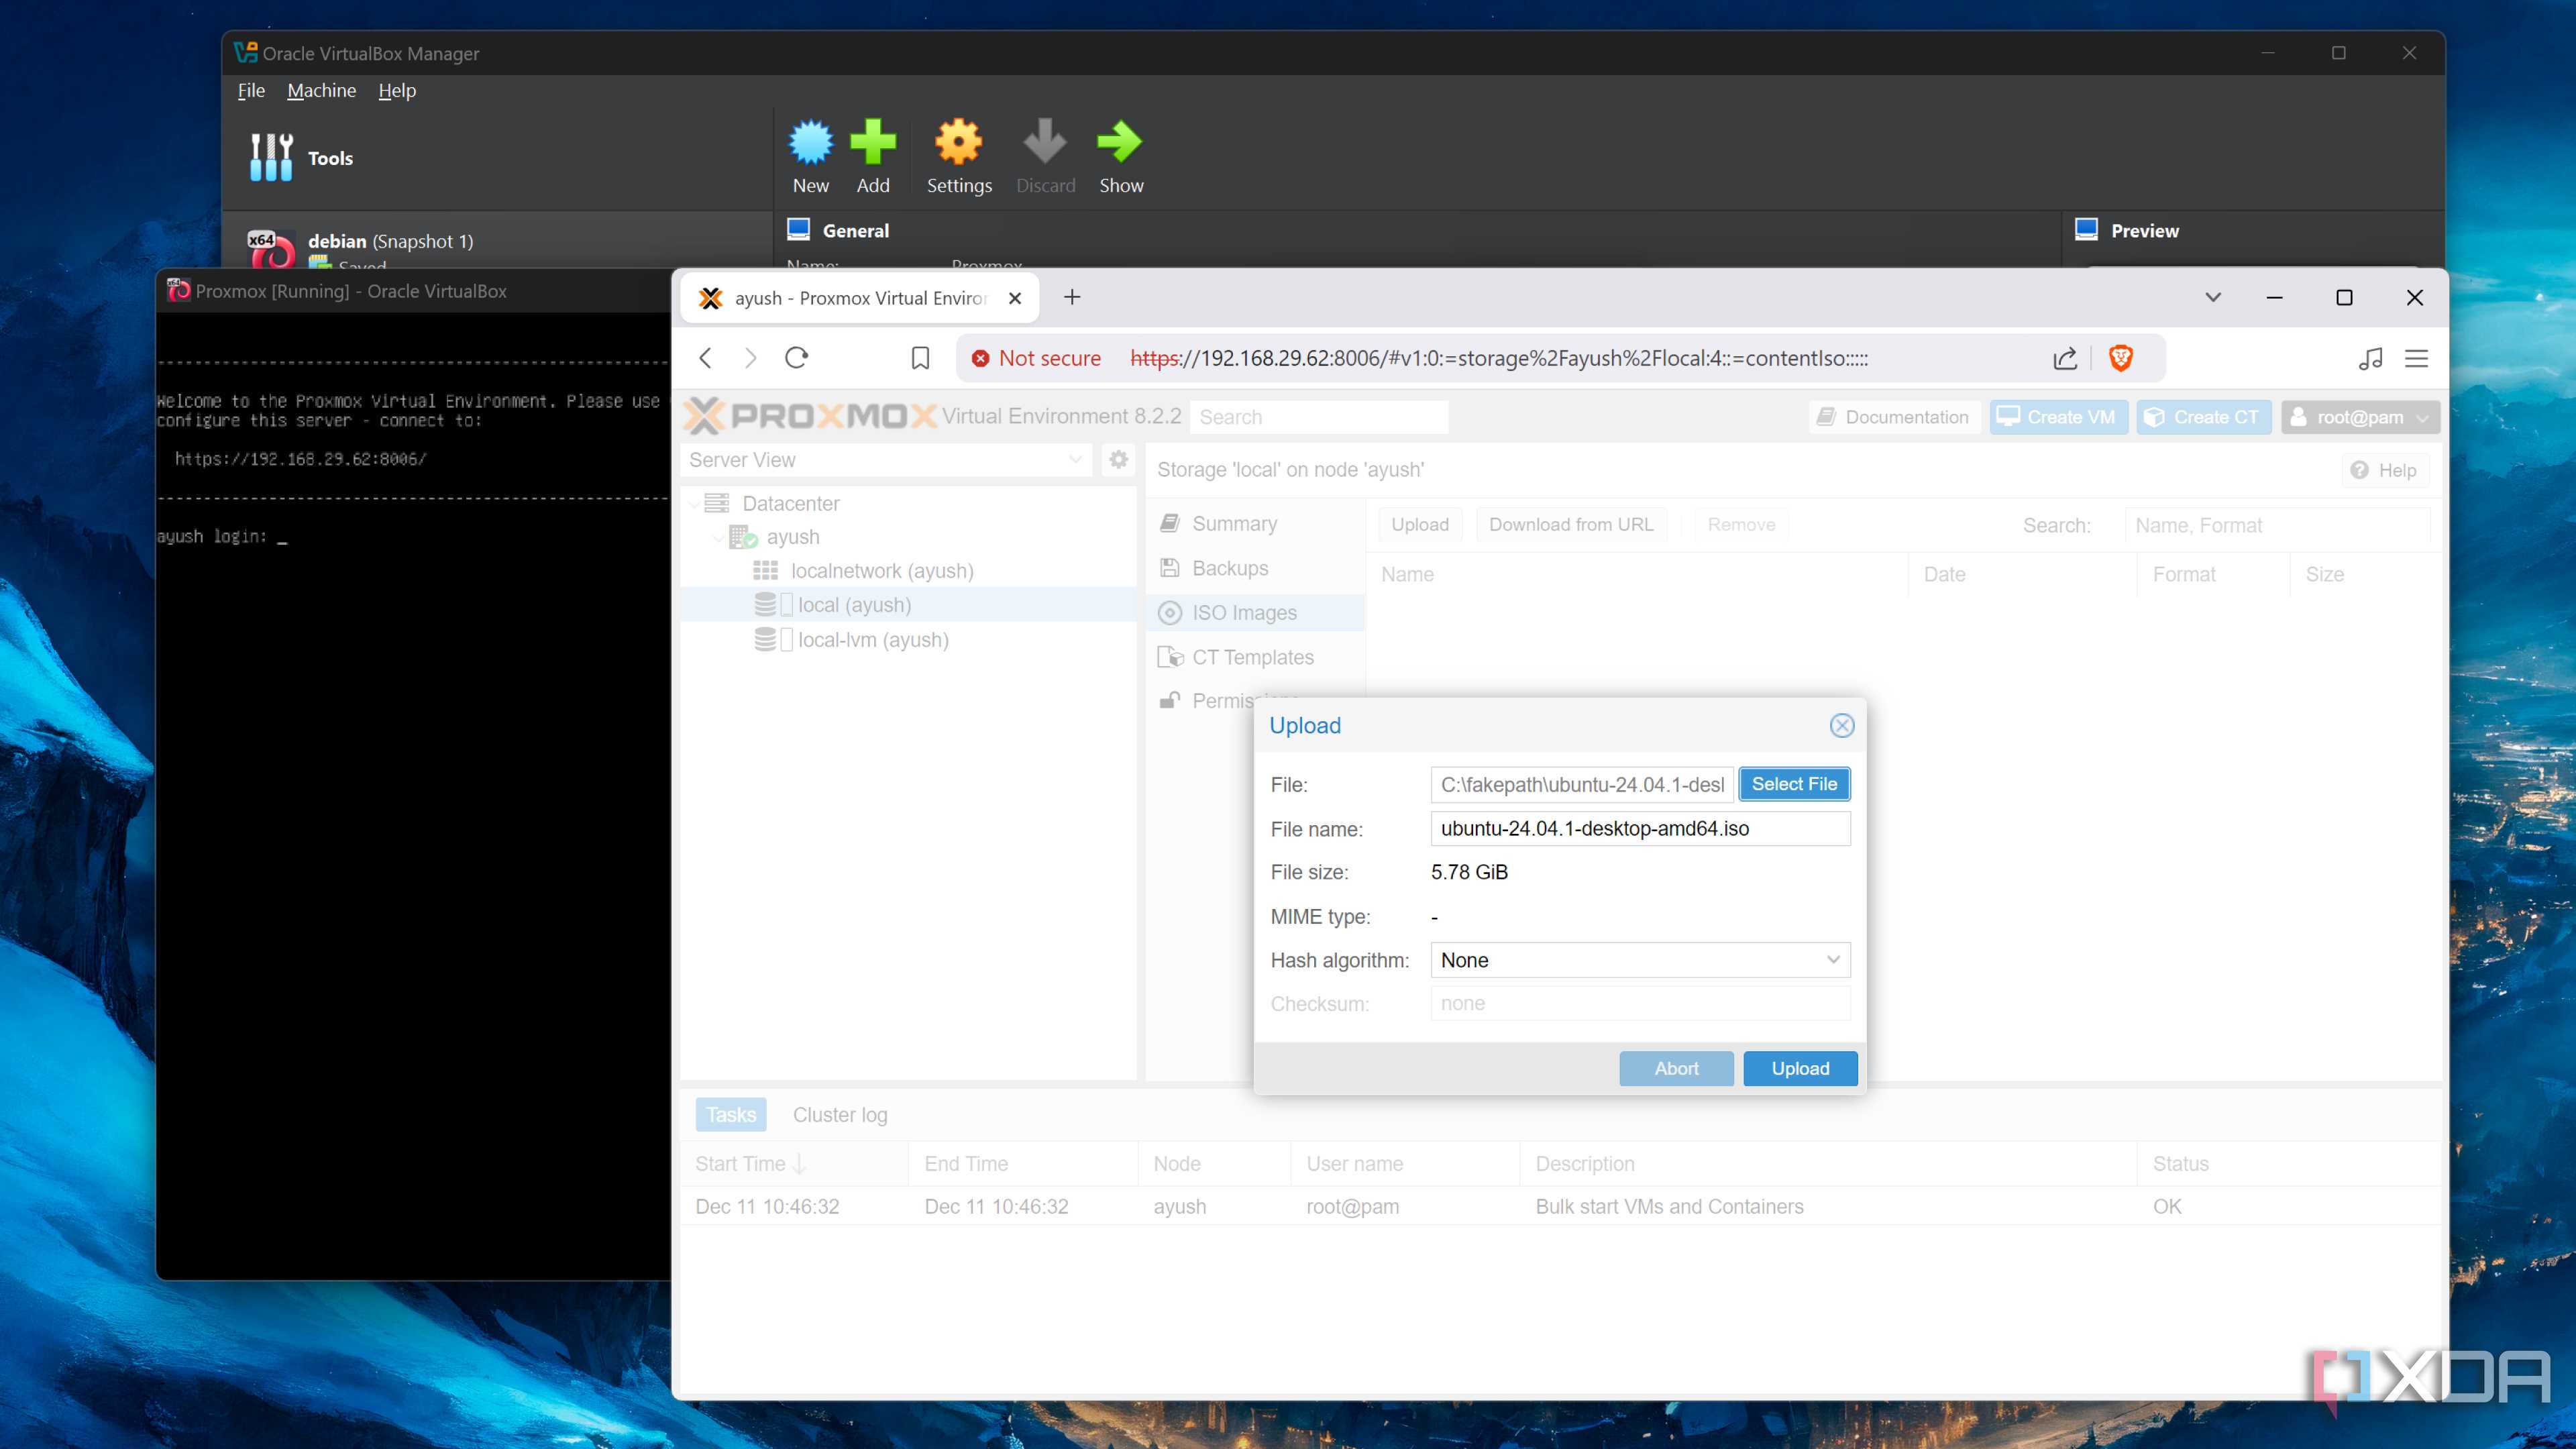This screenshot has width=2576, height=1449.
Task: Click the Create VM button
Action: [2058, 417]
